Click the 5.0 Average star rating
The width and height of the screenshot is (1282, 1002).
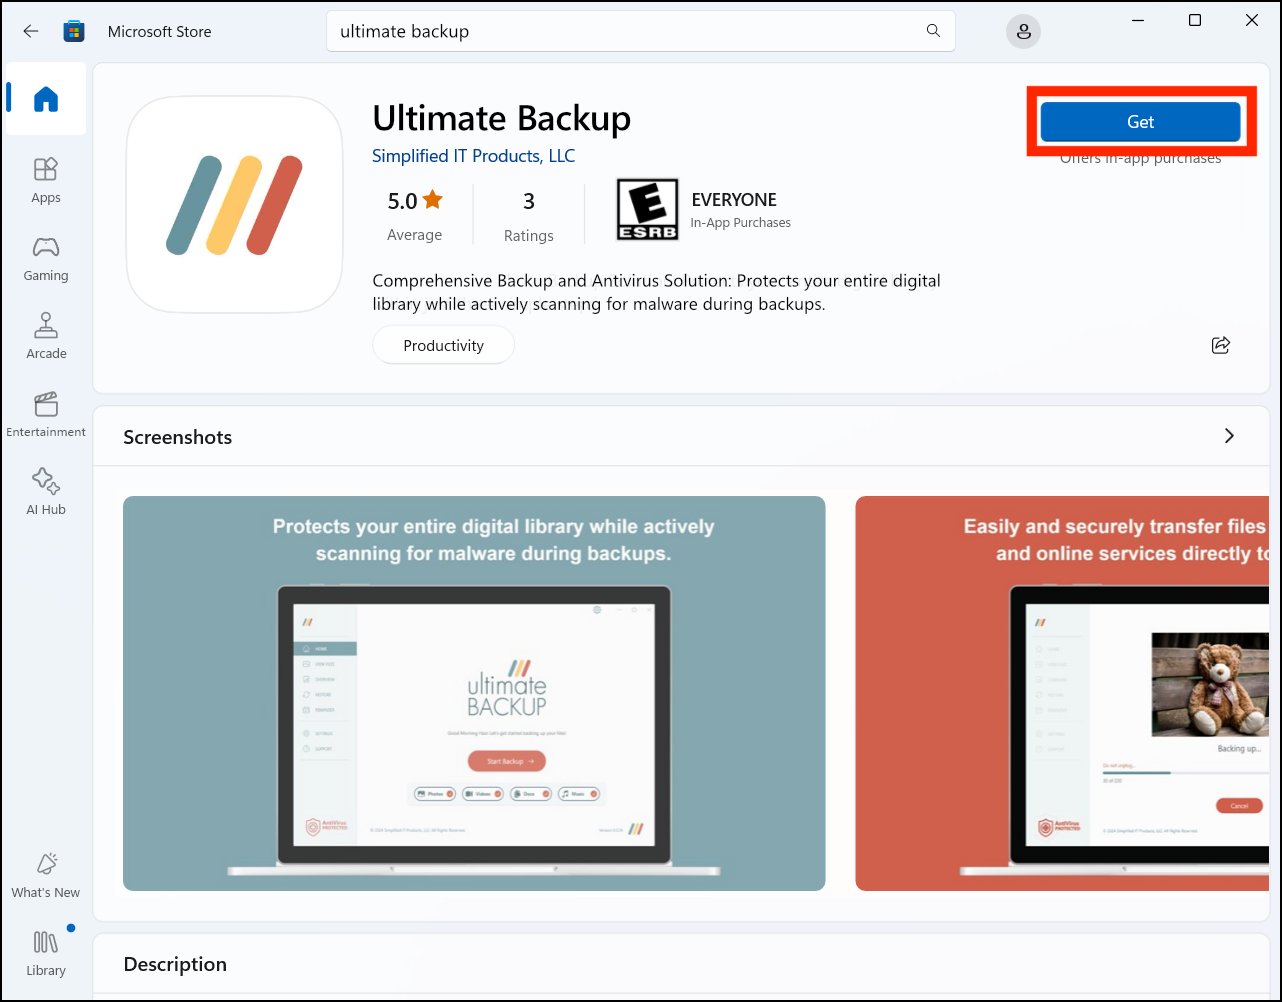(x=414, y=216)
